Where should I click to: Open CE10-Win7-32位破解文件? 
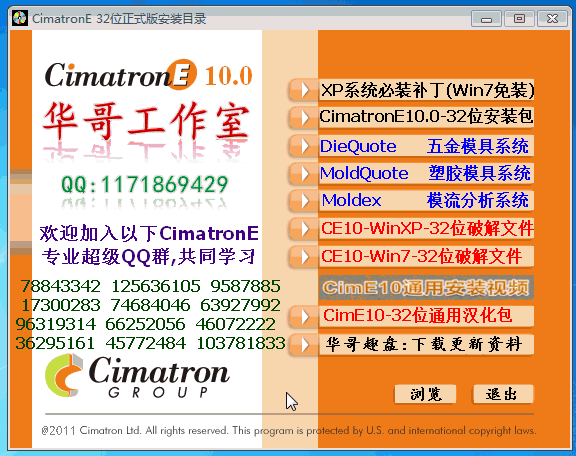click(426, 256)
